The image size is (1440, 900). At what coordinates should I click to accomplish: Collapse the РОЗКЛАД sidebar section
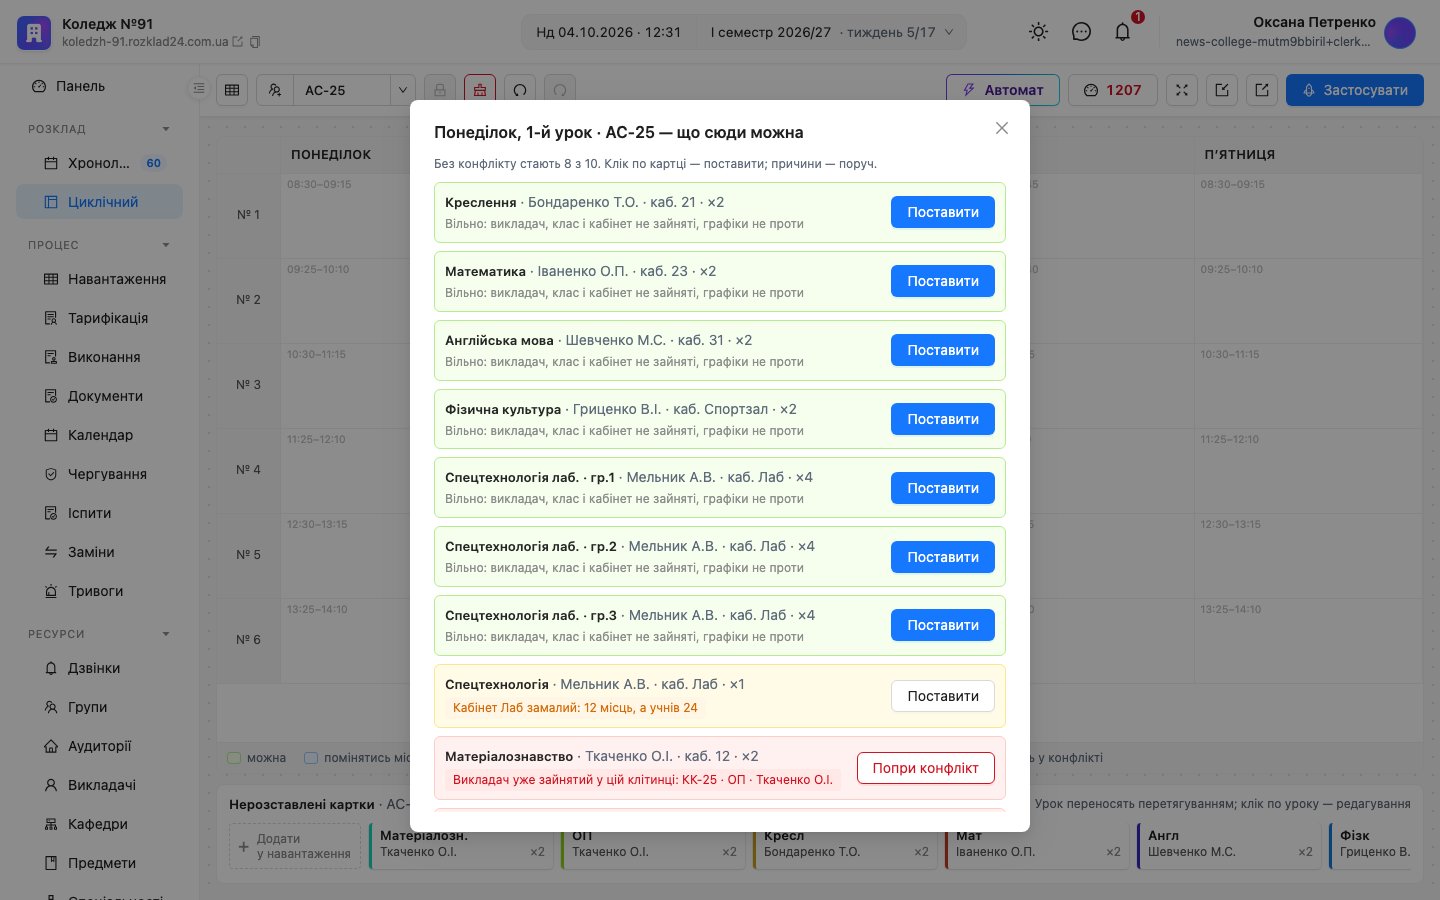pos(166,129)
